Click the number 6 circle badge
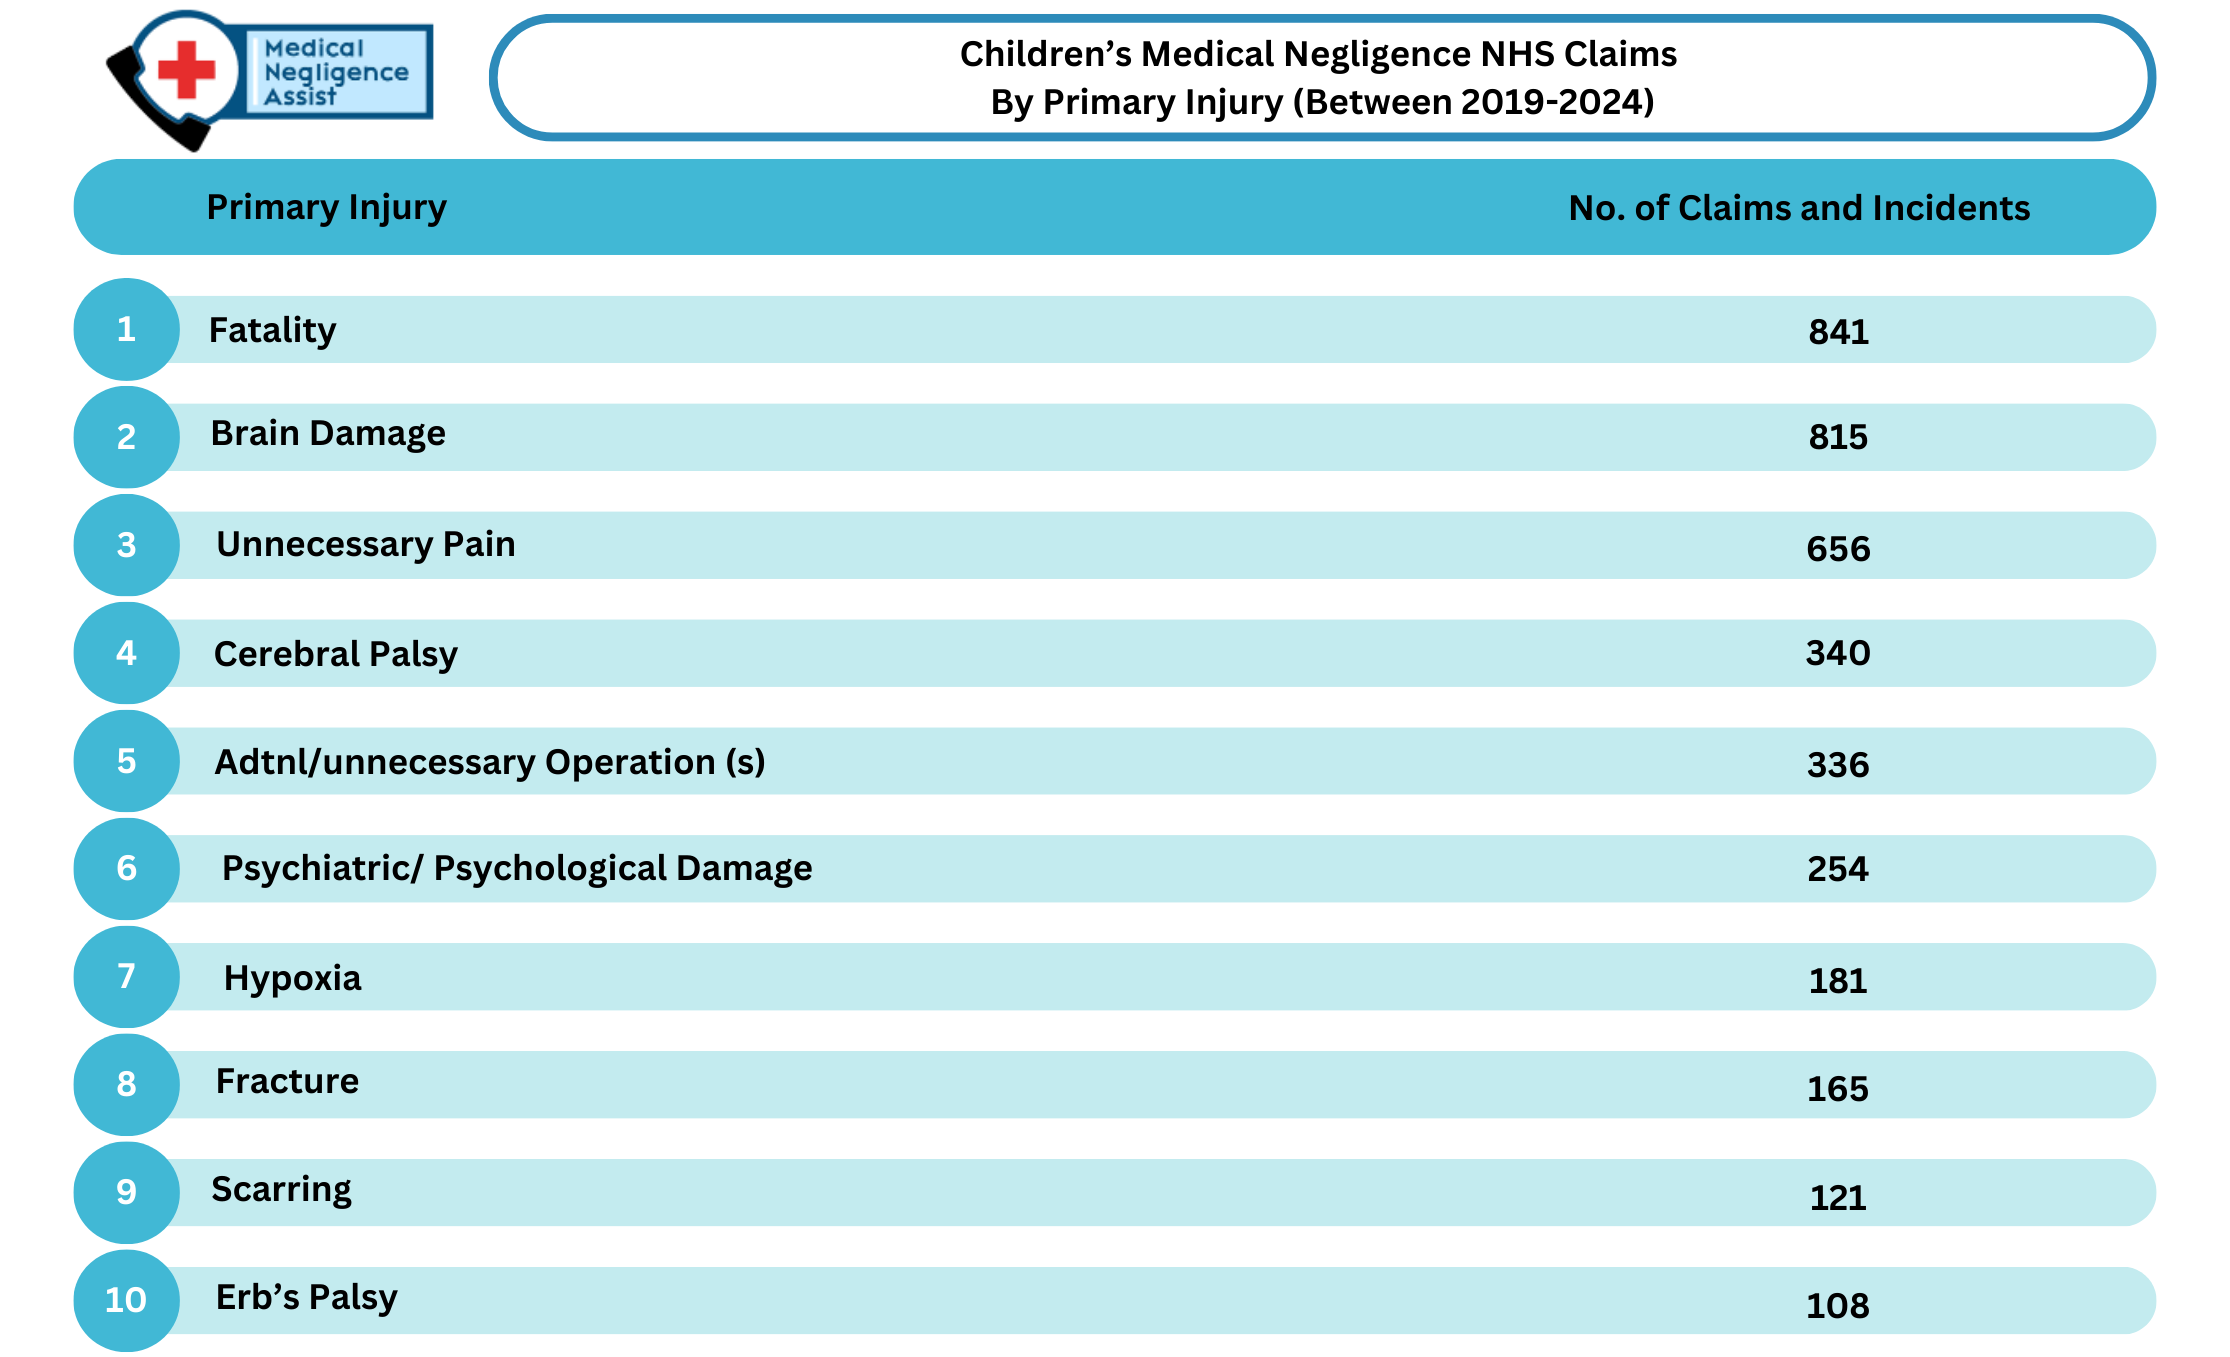Screen dimensions: 2230x1357 126,868
